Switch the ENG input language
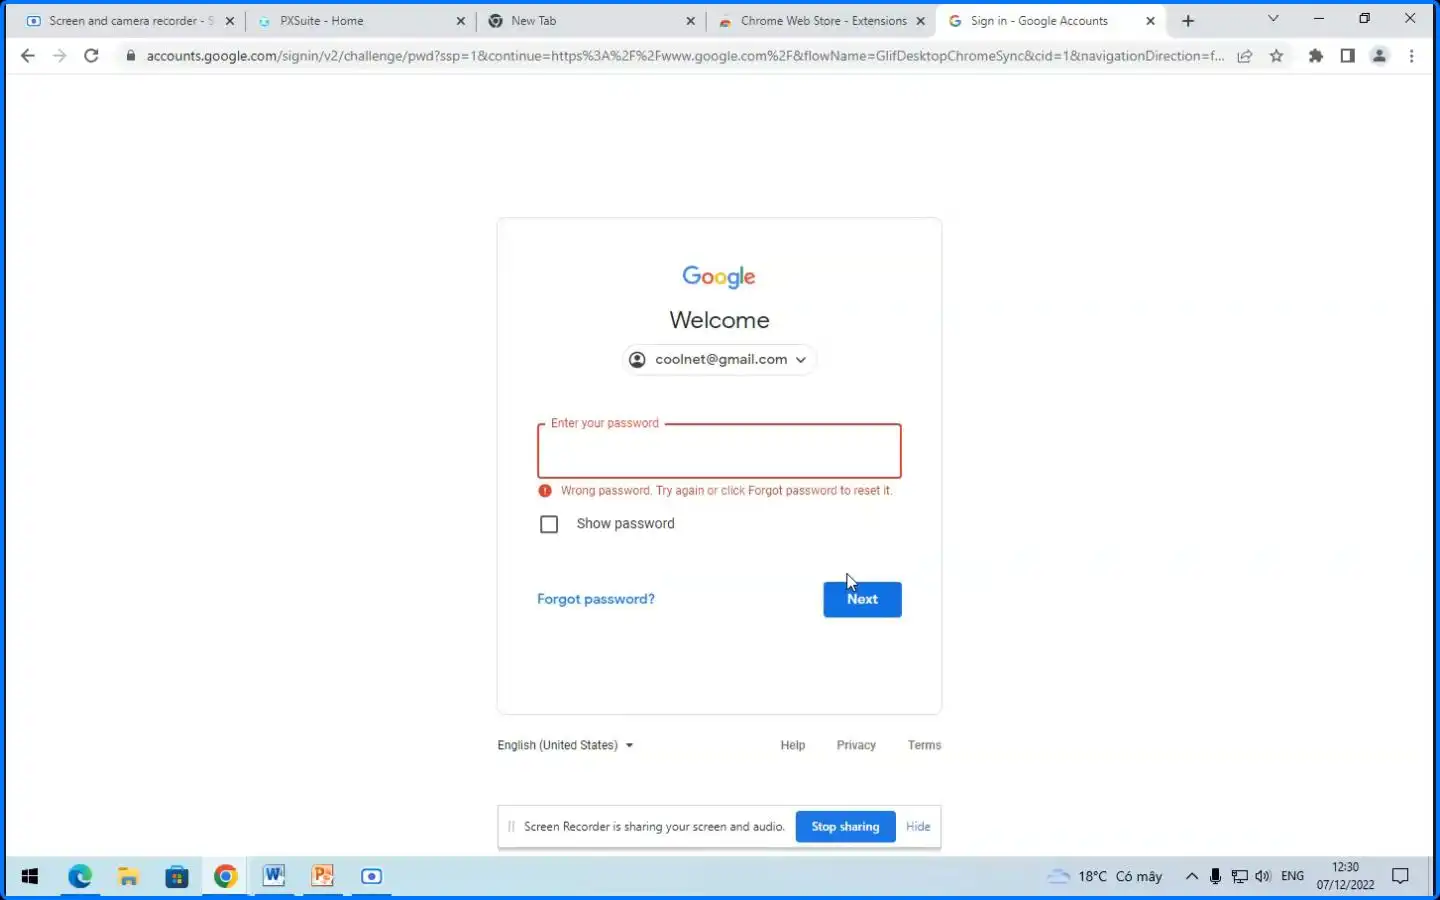 click(1292, 876)
